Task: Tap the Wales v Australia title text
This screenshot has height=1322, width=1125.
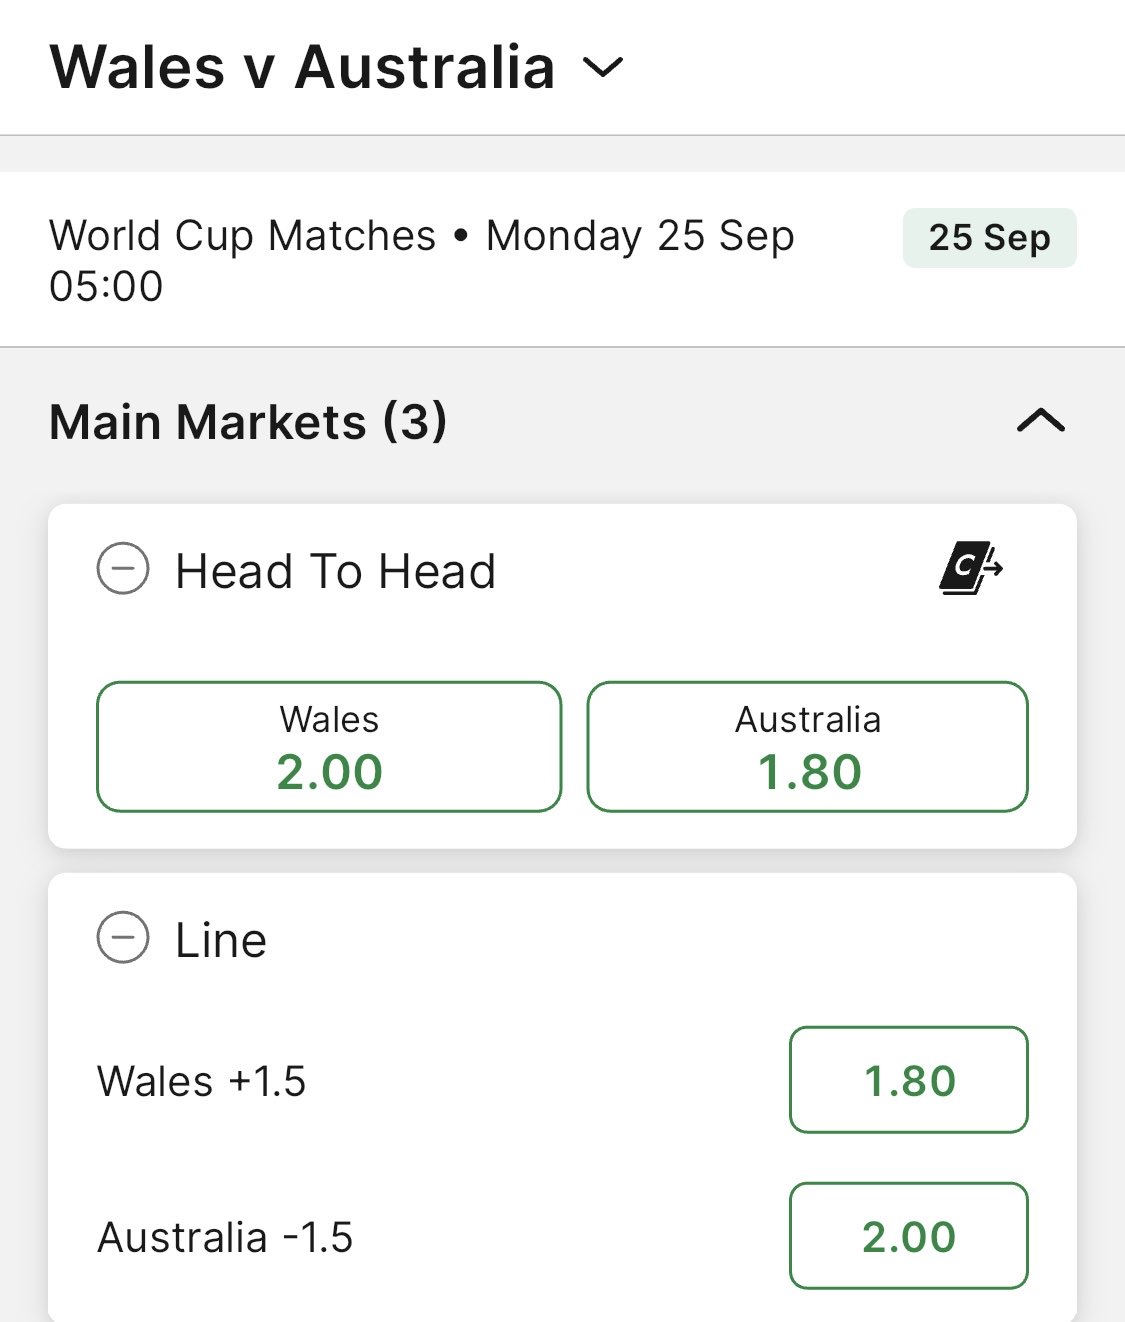Action: (302, 68)
